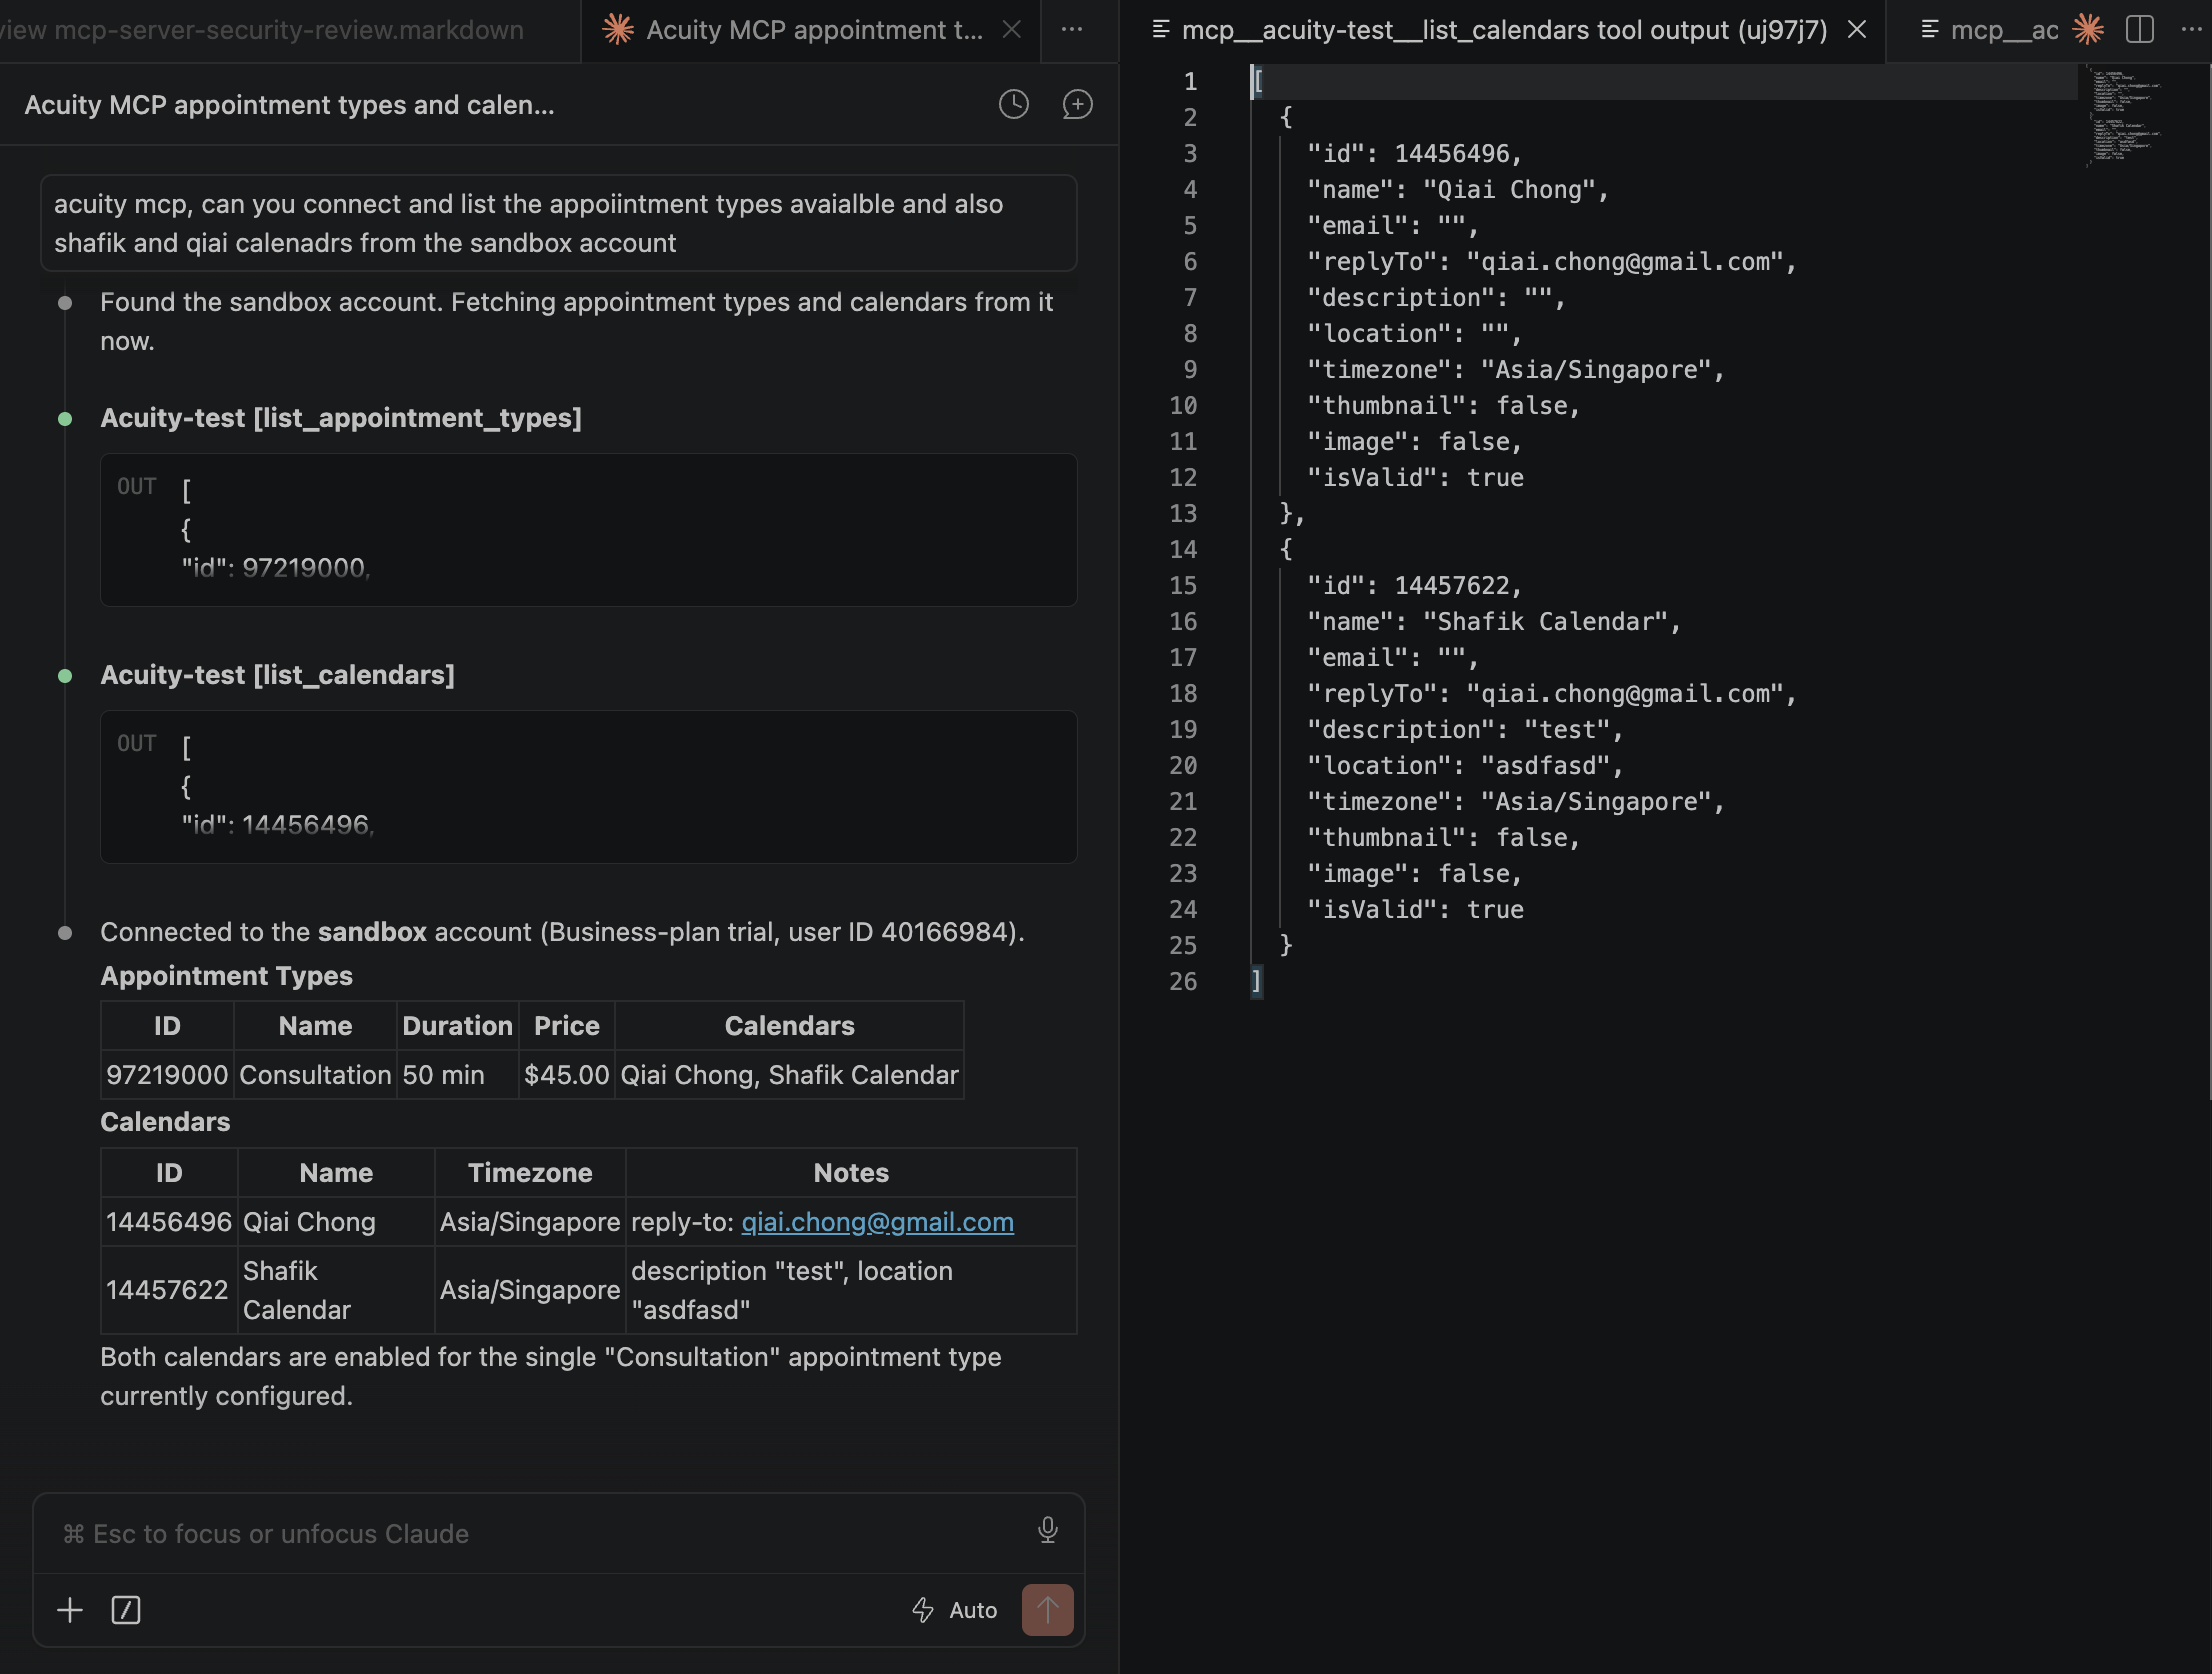Screen dimensions: 2212x1674
Task: Click 14456496 cell in Calendars table
Action: point(168,1222)
